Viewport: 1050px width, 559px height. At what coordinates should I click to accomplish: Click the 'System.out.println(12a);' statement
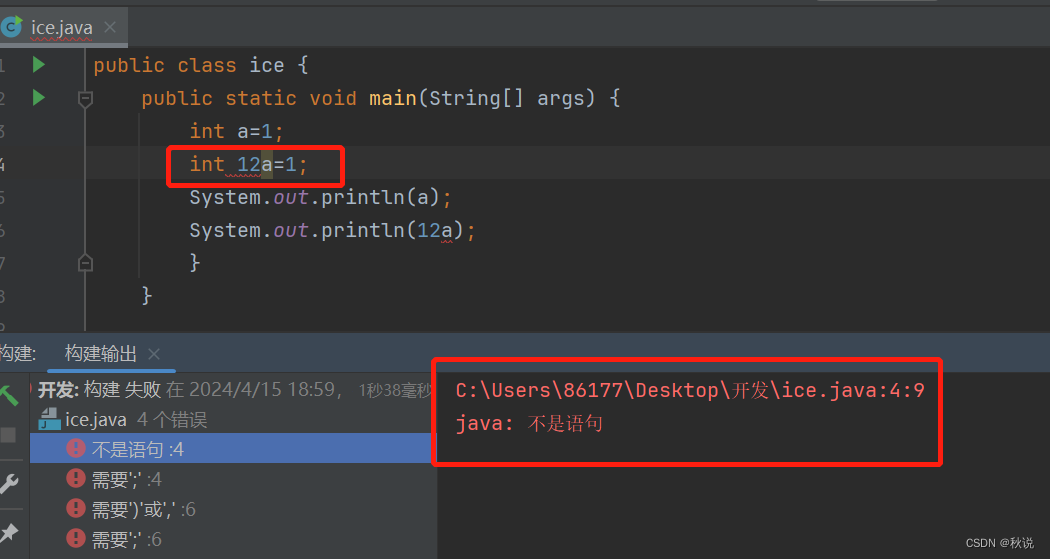point(332,230)
